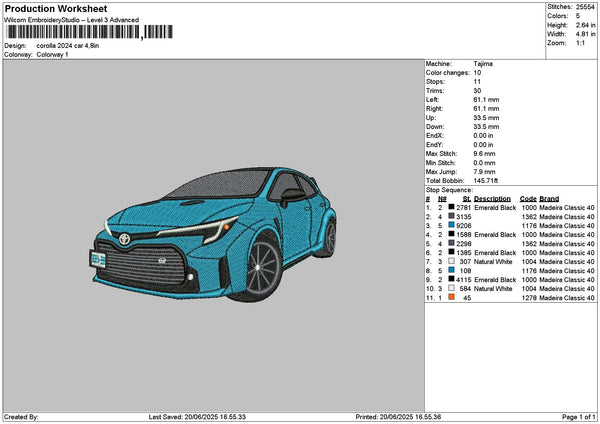Click the gray swatch in stop row 5

[452, 243]
